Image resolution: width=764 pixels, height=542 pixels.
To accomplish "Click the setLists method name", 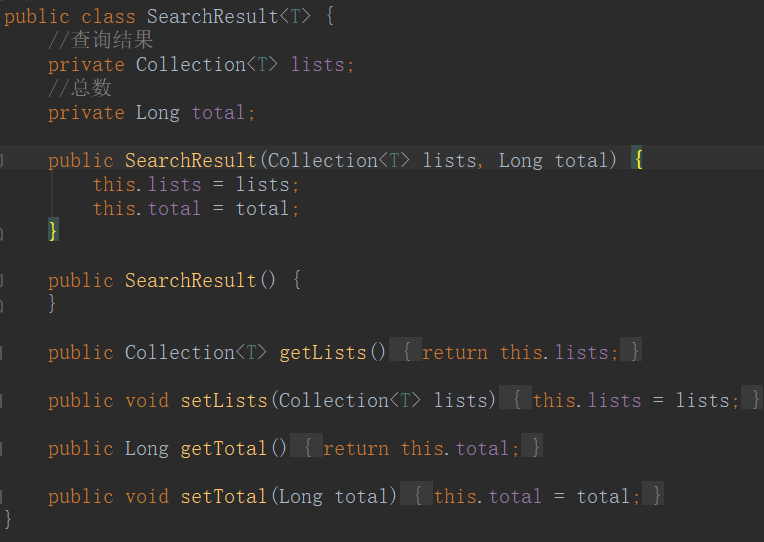I will [x=224, y=400].
